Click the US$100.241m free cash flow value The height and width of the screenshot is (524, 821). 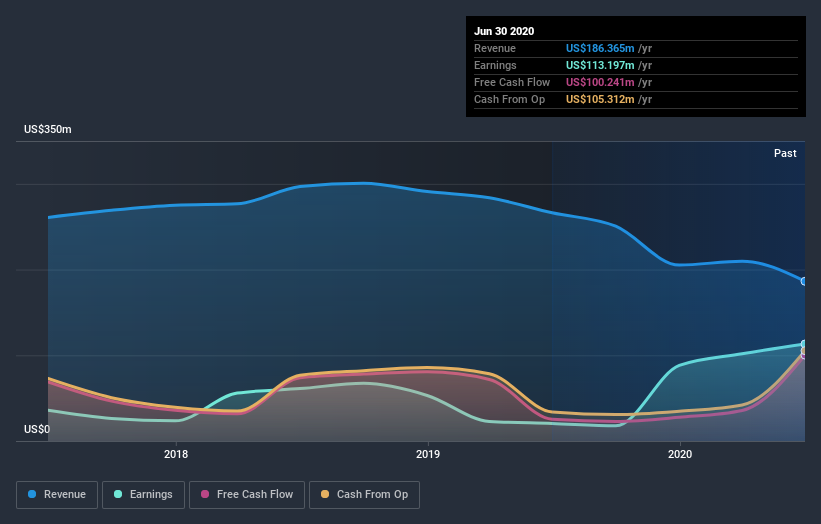click(600, 82)
